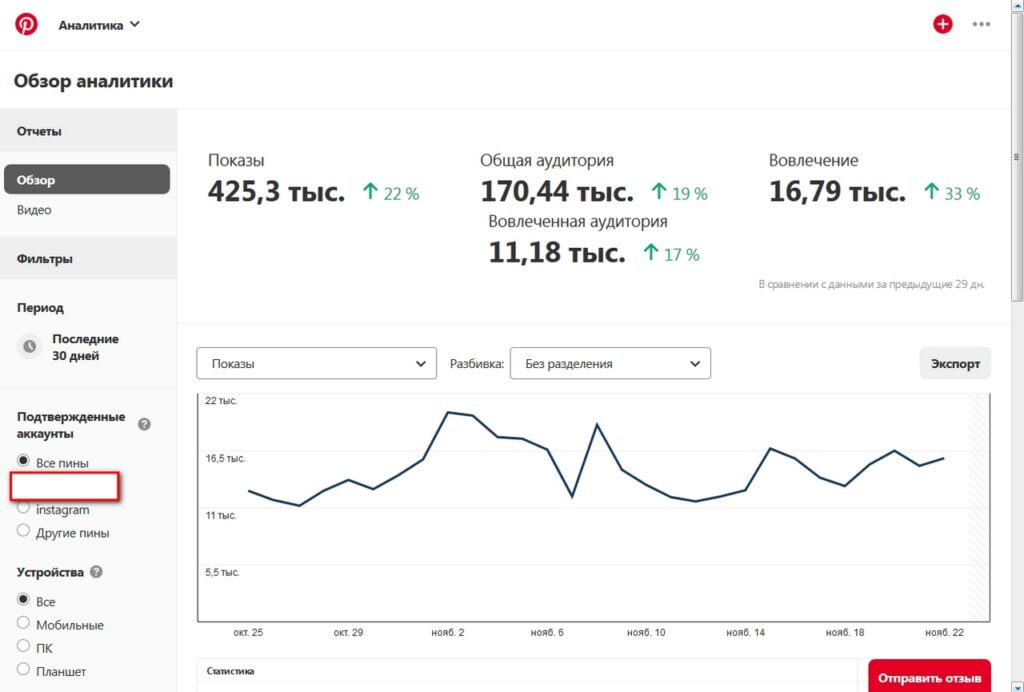Expand the Аналитика dropdown menu
Viewport: 1024px width, 692px height.
(99, 25)
